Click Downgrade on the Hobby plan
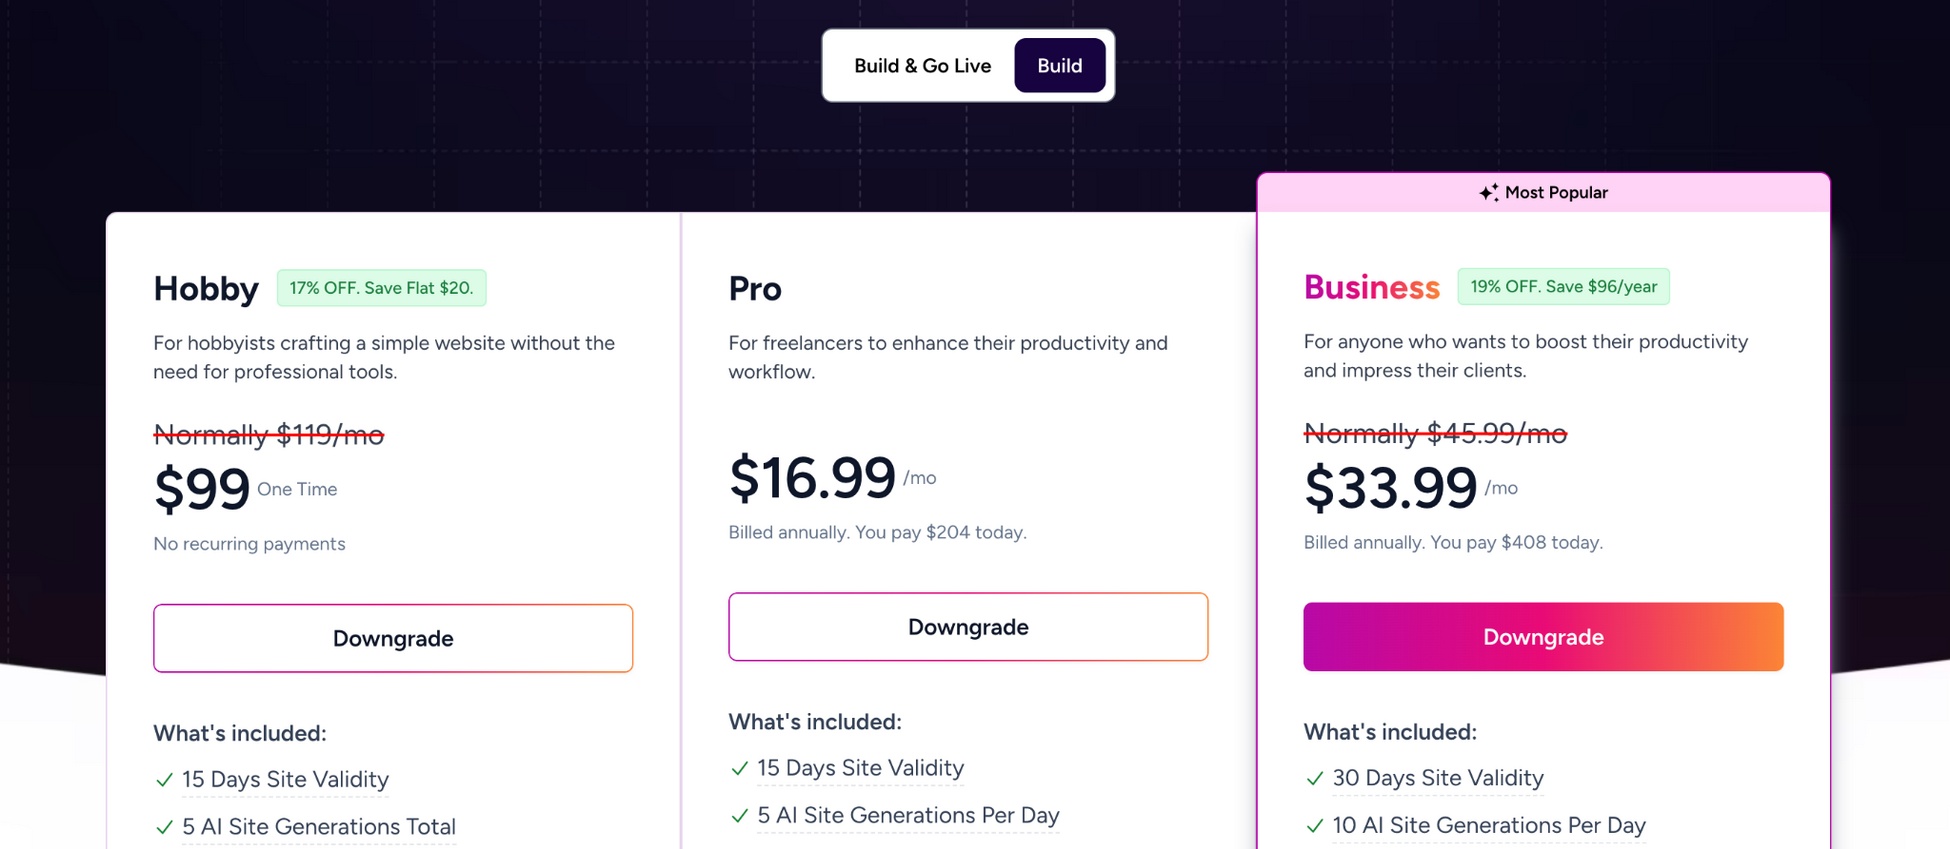 (393, 638)
